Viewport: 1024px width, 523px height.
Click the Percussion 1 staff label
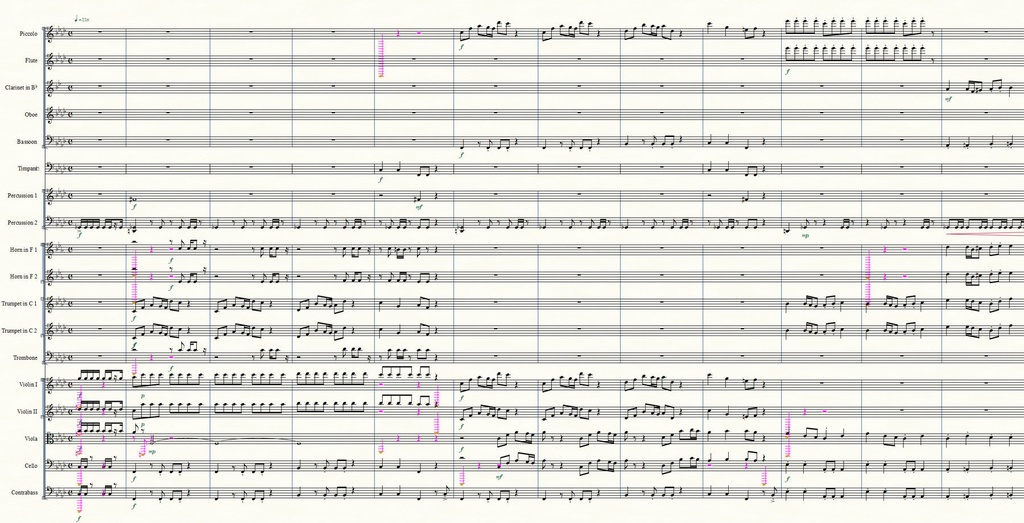tap(22, 196)
